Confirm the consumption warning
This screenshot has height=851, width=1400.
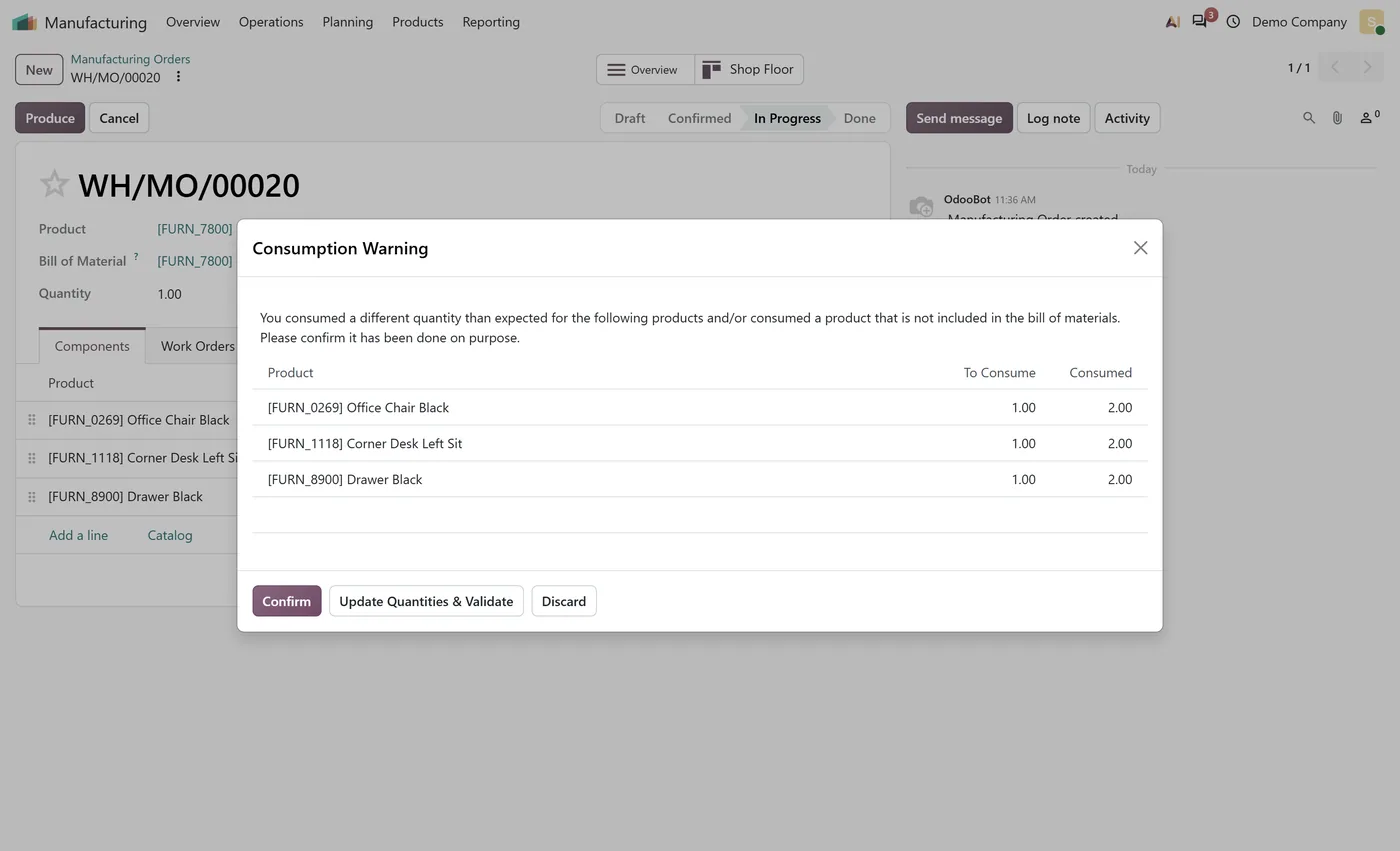click(287, 601)
